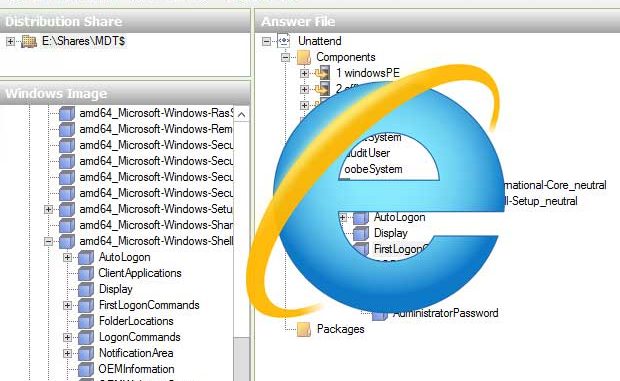Select the Setup_neutral component entry

point(541,201)
